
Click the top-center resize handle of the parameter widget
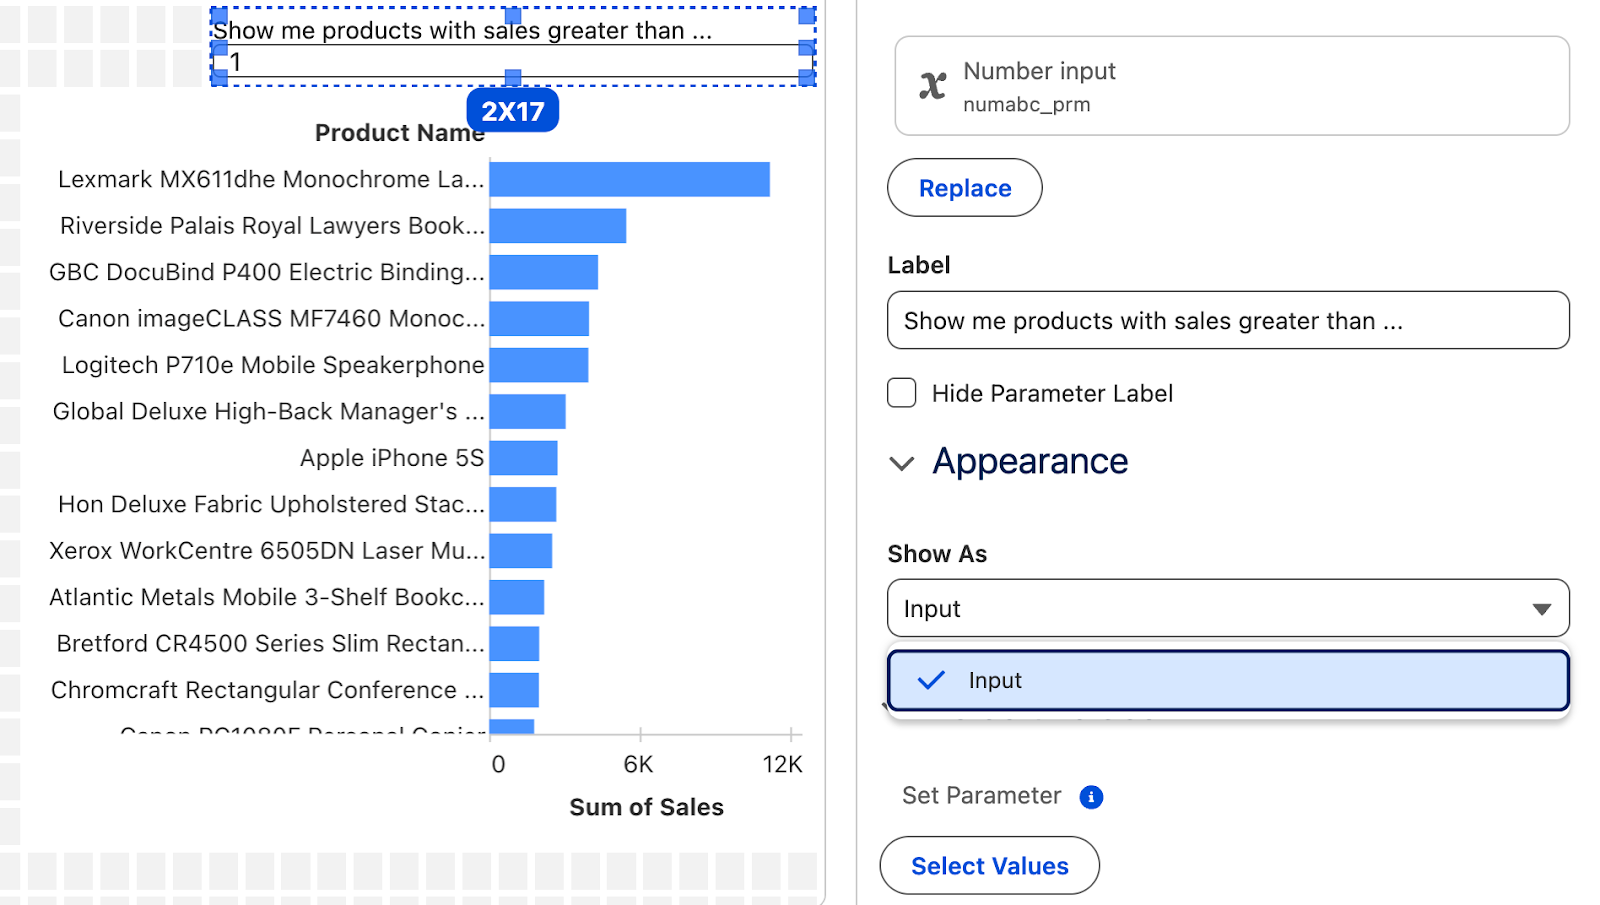tap(513, 15)
